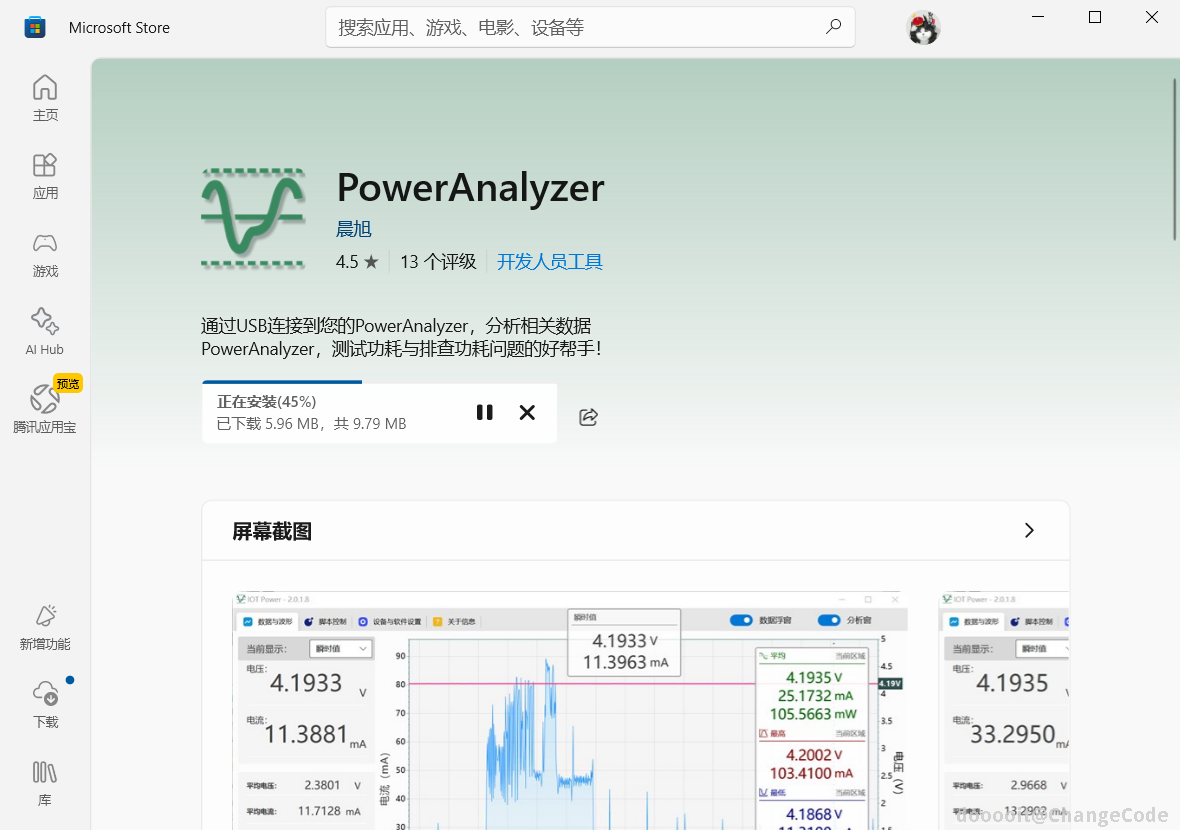Open What's New (新增功能) page
The height and width of the screenshot is (830, 1180).
tap(45, 628)
